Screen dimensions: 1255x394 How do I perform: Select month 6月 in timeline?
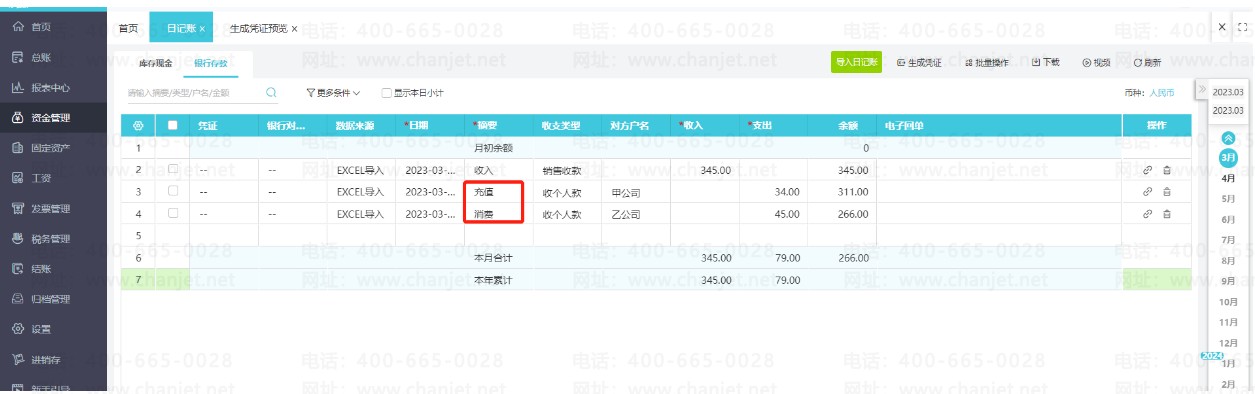(1229, 219)
